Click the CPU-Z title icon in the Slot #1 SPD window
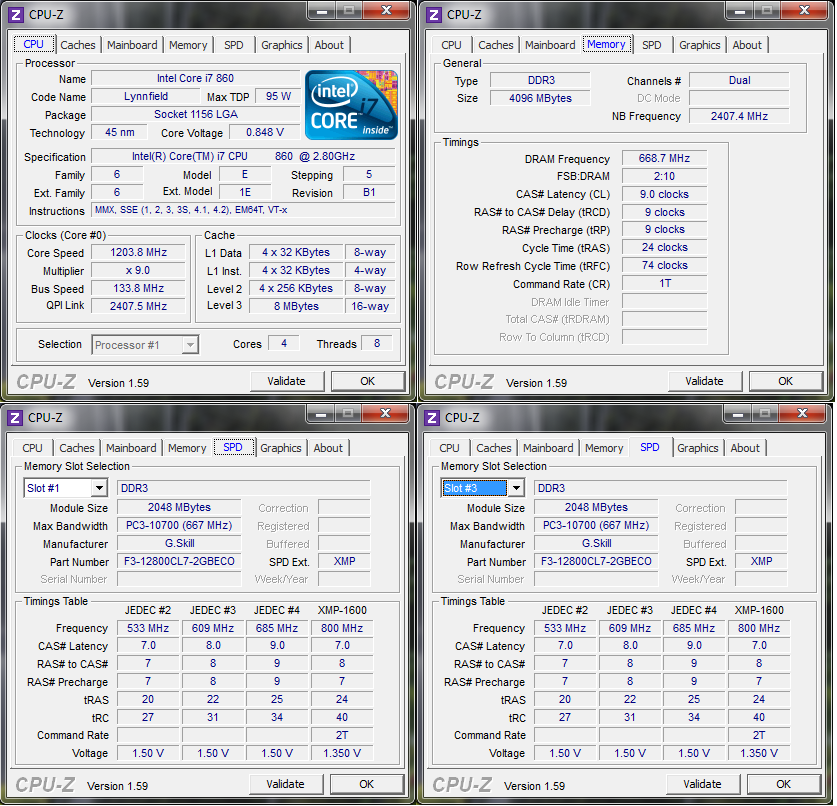This screenshot has height=806, width=837. tap(15, 417)
